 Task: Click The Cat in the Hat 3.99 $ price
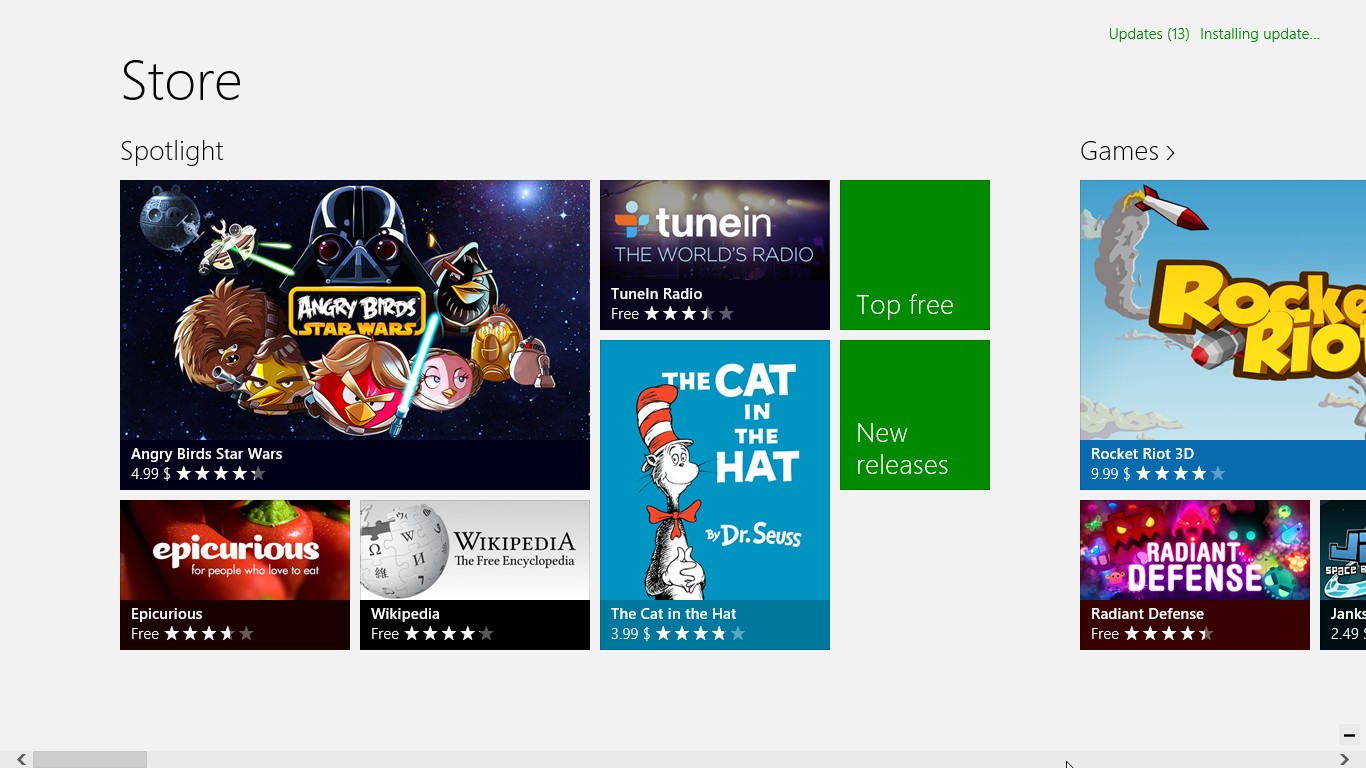[x=631, y=634]
